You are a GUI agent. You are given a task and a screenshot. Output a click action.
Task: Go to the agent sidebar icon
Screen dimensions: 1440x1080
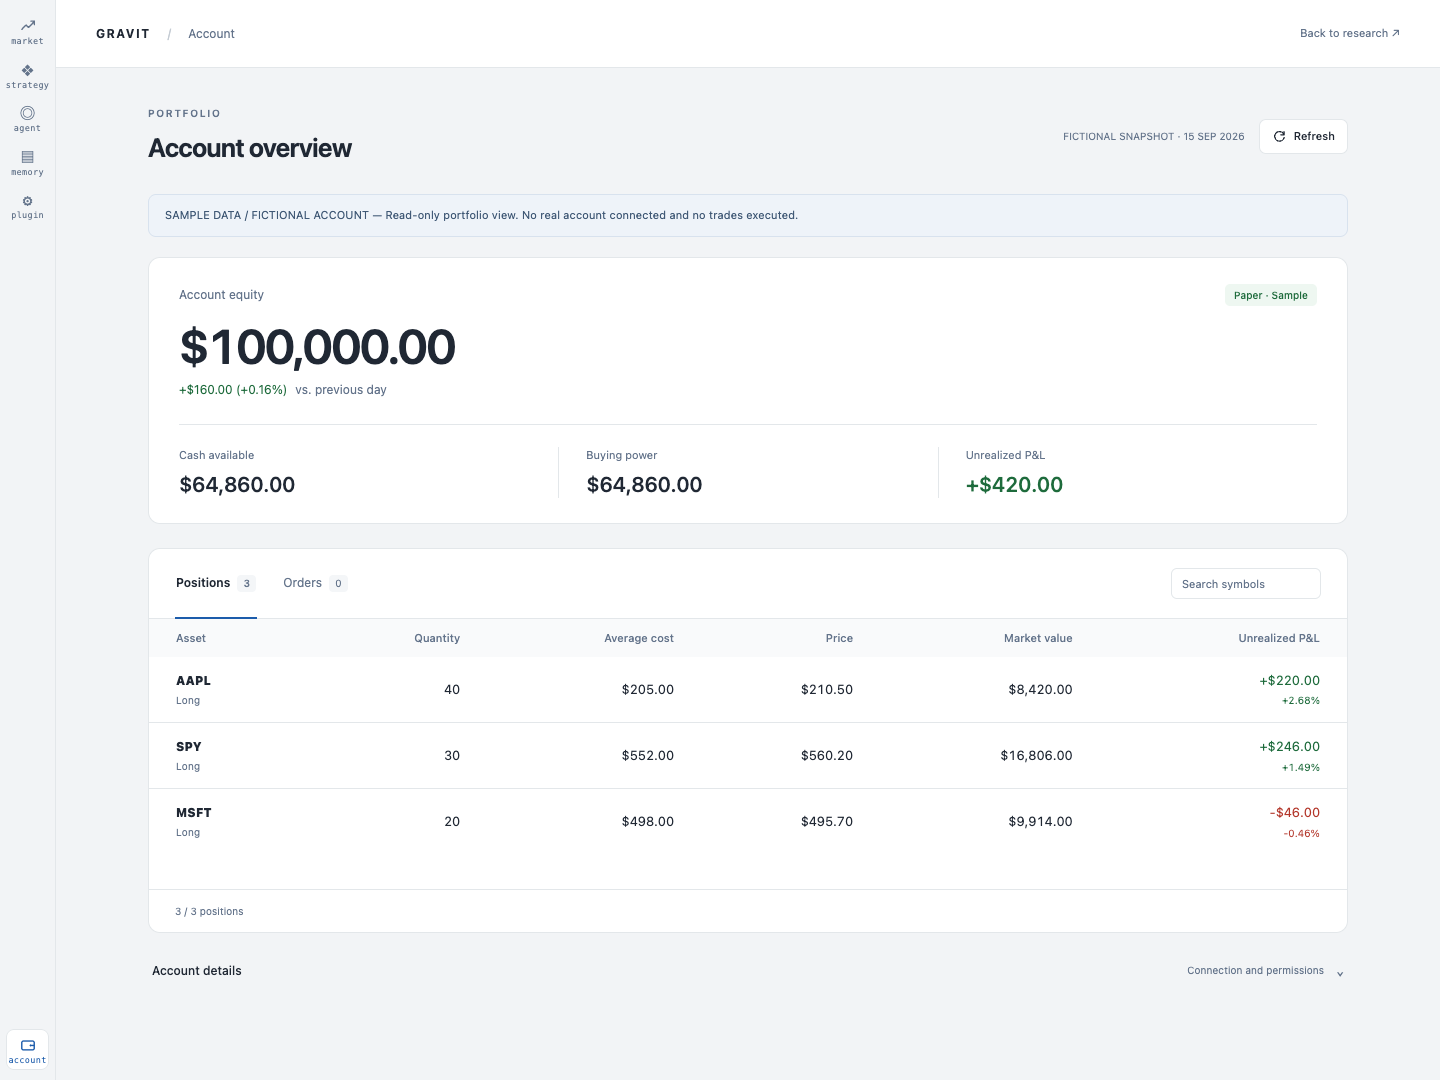tap(27, 119)
